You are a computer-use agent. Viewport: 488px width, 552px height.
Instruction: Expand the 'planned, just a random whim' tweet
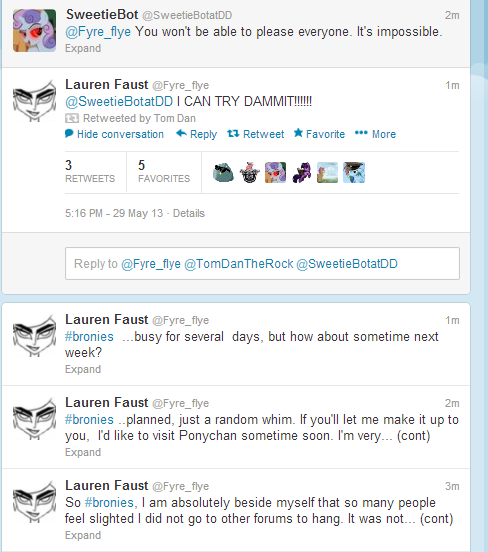(83, 452)
